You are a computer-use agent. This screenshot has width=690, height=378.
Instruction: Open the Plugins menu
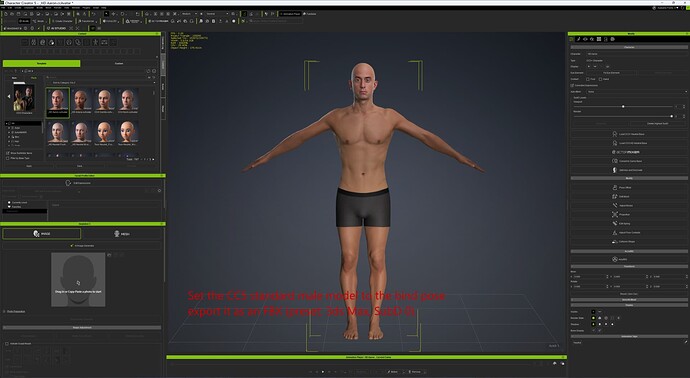pyautogui.click(x=86, y=8)
